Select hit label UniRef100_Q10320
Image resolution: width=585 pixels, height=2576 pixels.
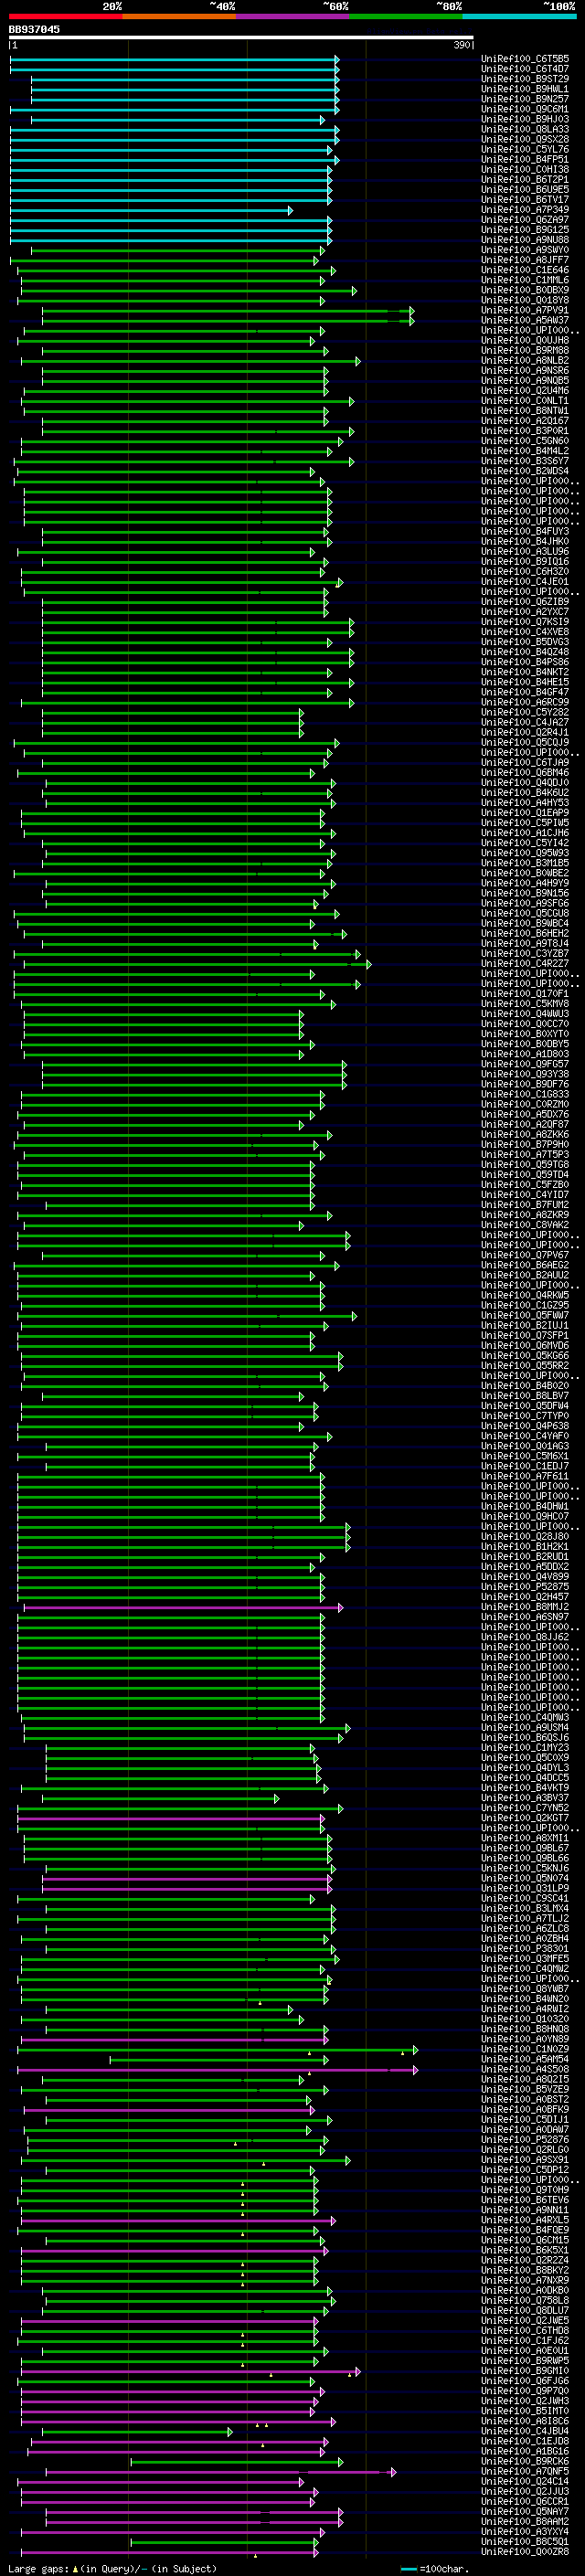coord(525,2019)
